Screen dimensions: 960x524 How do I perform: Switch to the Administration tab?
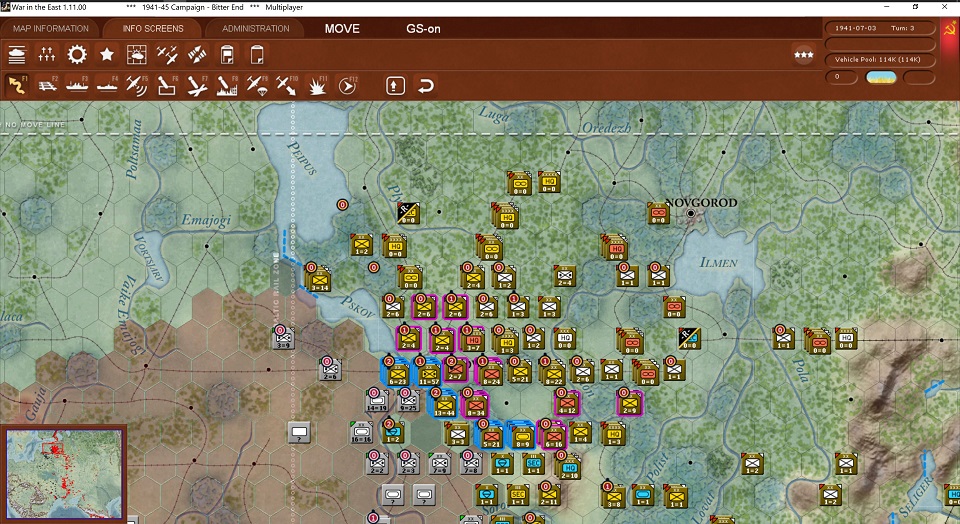(x=256, y=29)
